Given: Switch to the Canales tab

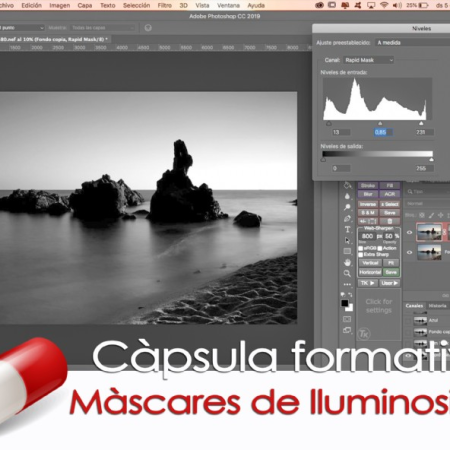Looking at the screenshot, I should (x=414, y=306).
